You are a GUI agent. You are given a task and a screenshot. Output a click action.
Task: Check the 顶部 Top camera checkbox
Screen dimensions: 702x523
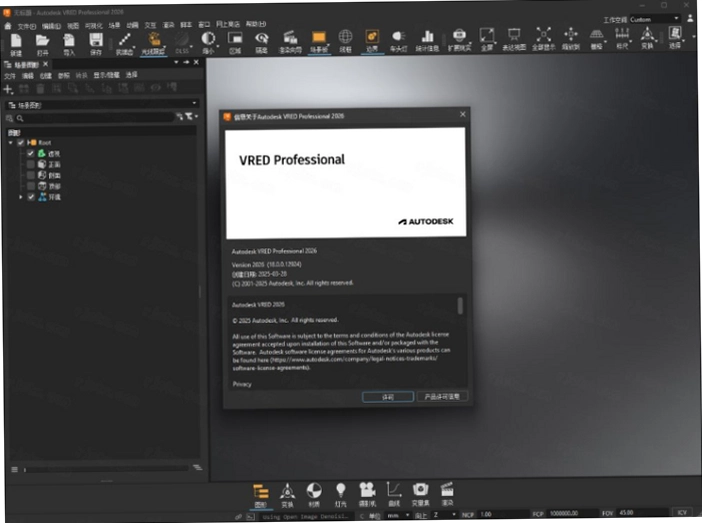[x=30, y=186]
